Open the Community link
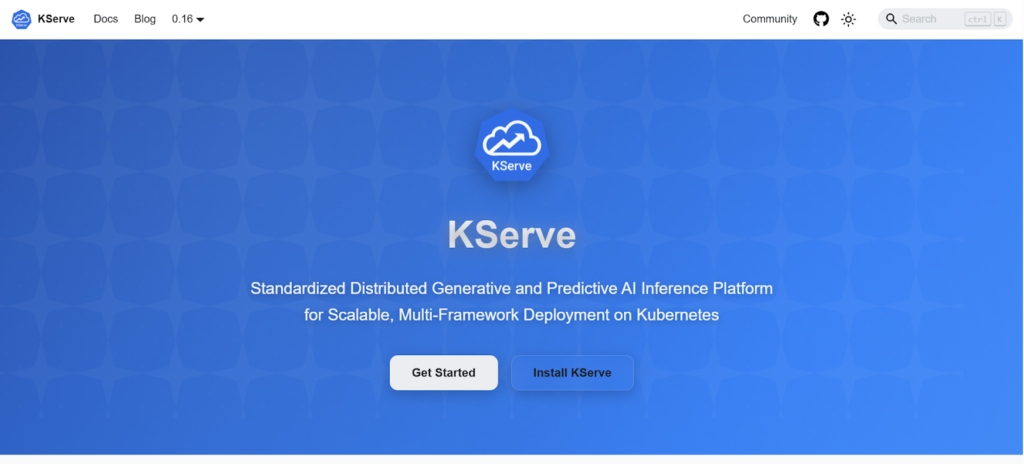Image resolution: width=1024 pixels, height=464 pixels. click(x=769, y=19)
